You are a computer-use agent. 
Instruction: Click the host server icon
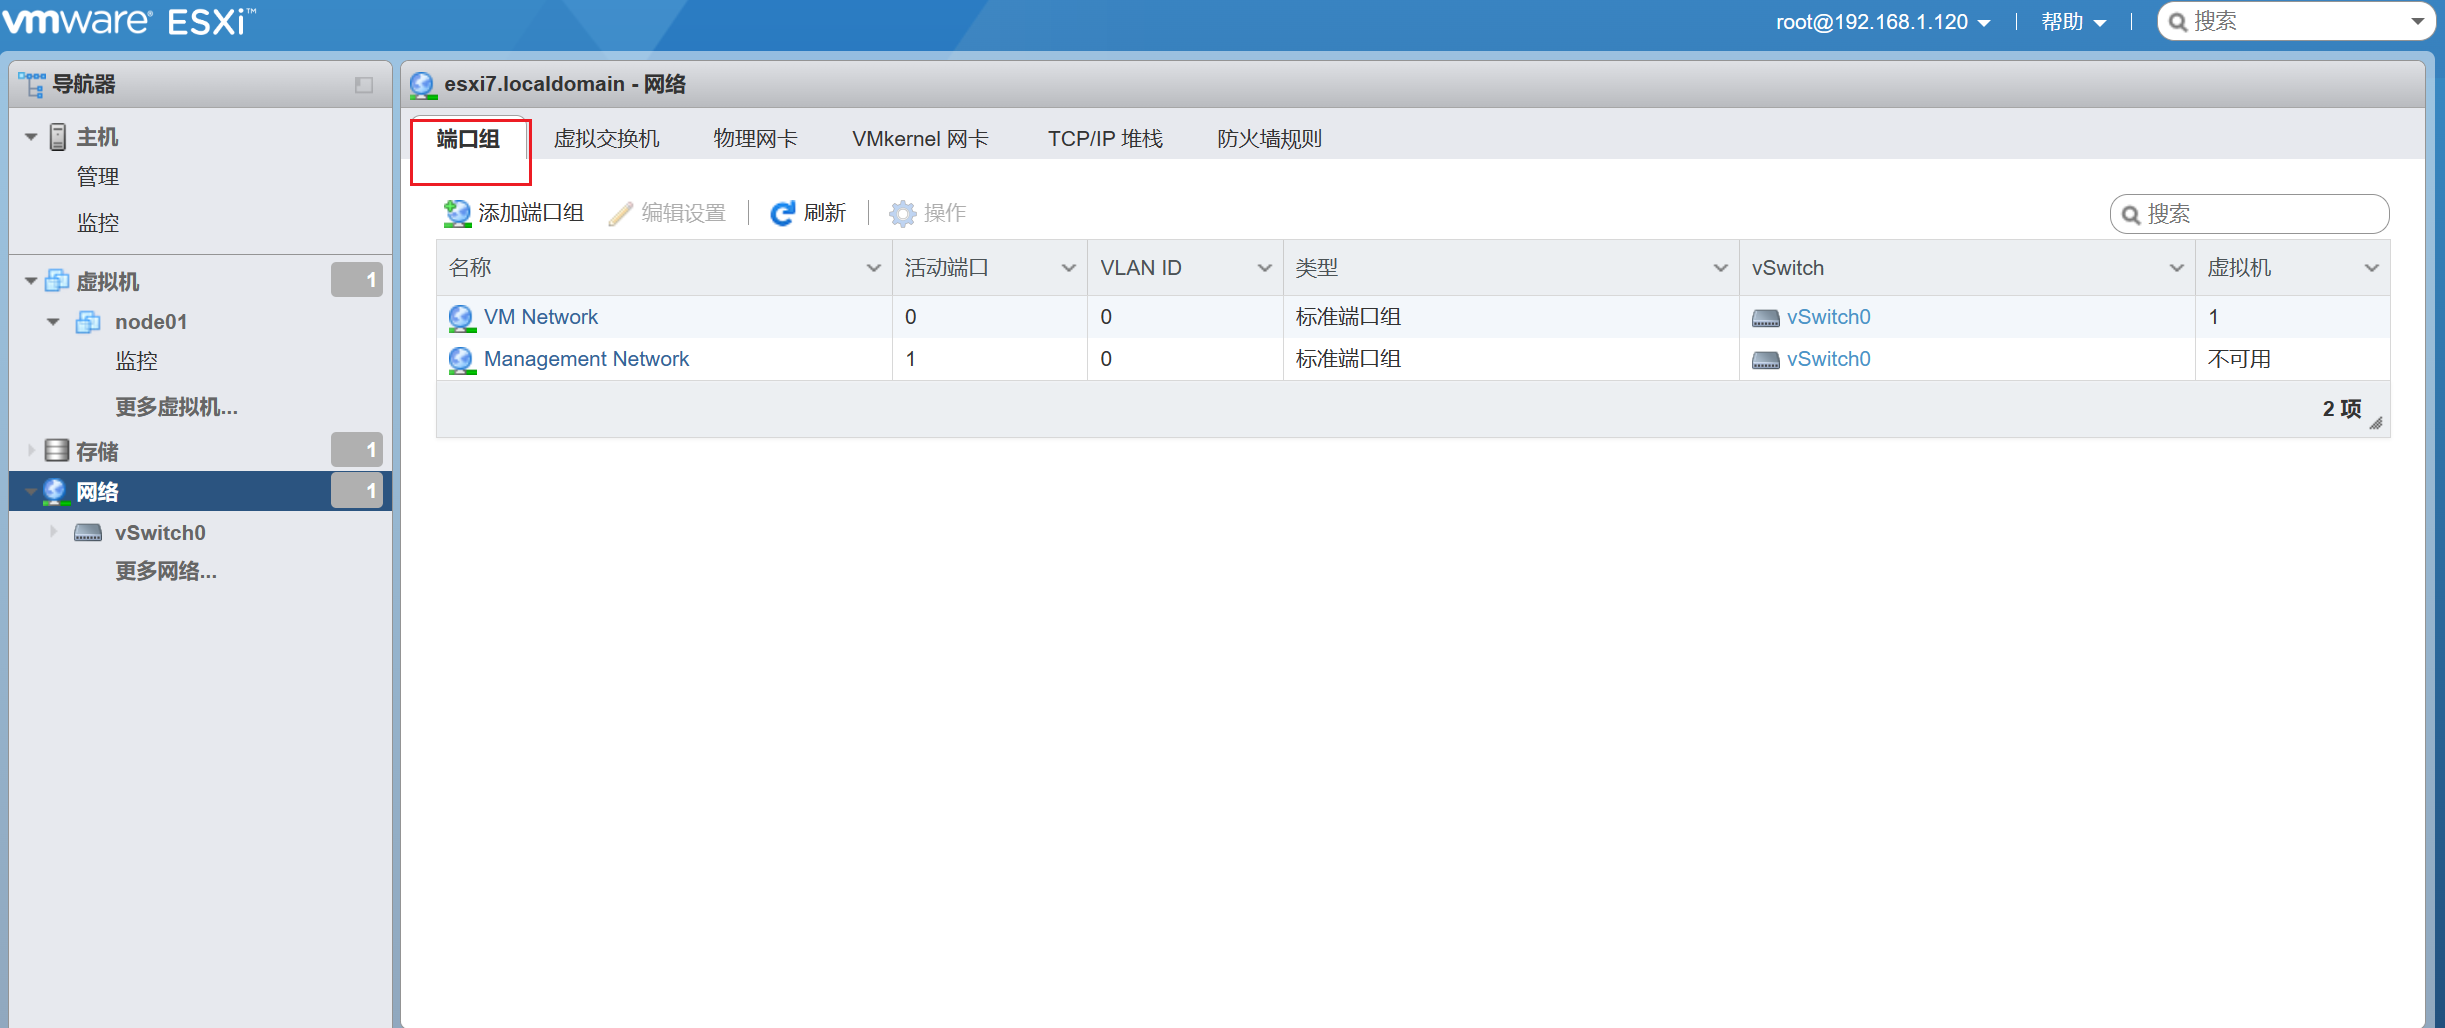tap(58, 137)
